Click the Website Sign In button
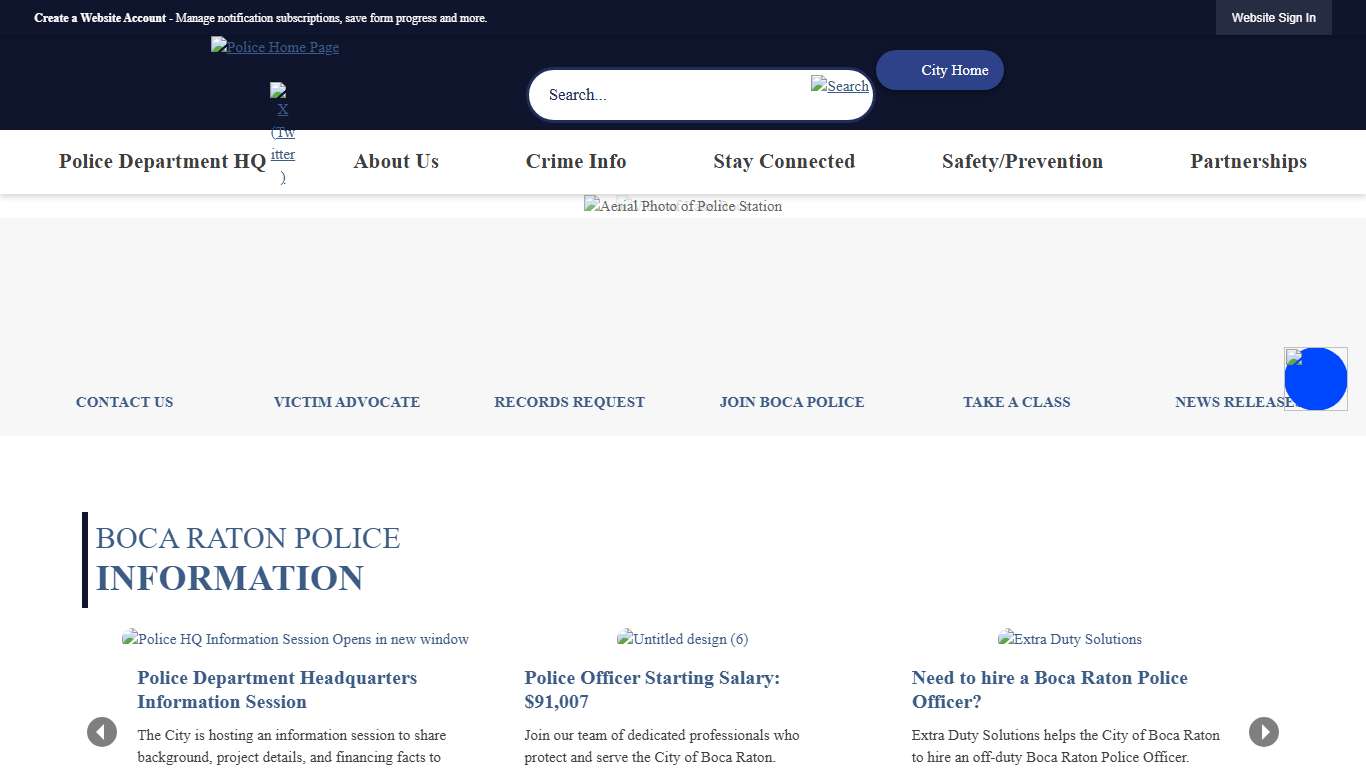The height and width of the screenshot is (768, 1366). pyautogui.click(x=1273, y=17)
